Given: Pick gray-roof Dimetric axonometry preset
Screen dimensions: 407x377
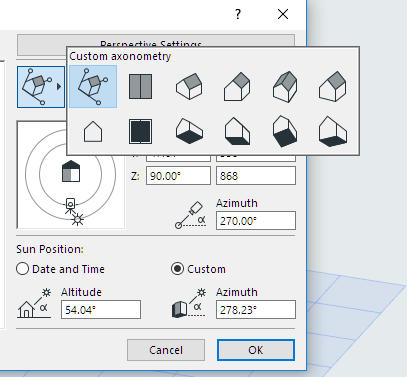Looking at the screenshot, I should coord(333,87).
